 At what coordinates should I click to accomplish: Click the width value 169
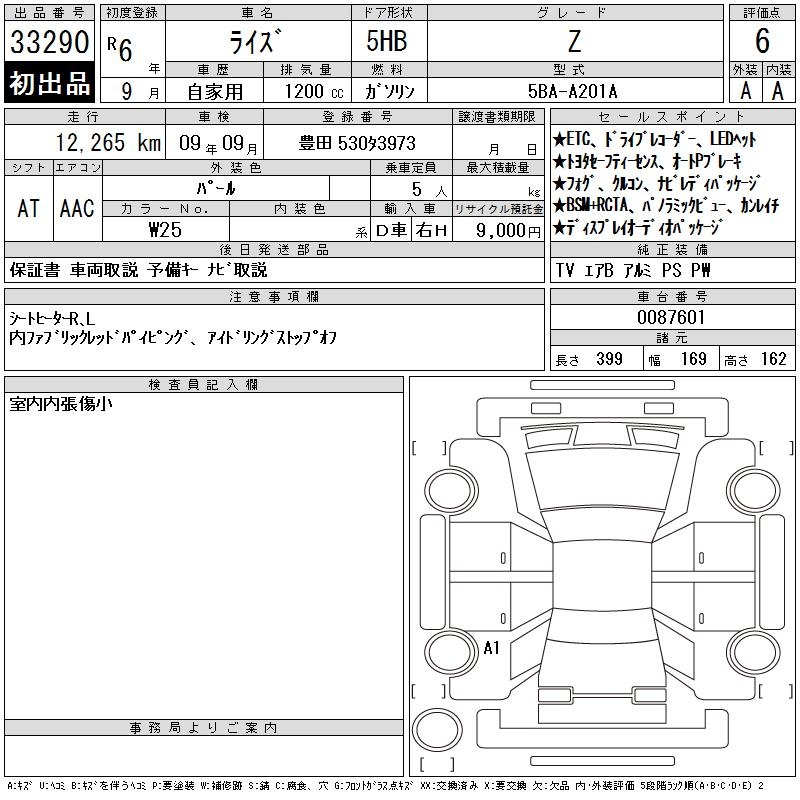[693, 359]
